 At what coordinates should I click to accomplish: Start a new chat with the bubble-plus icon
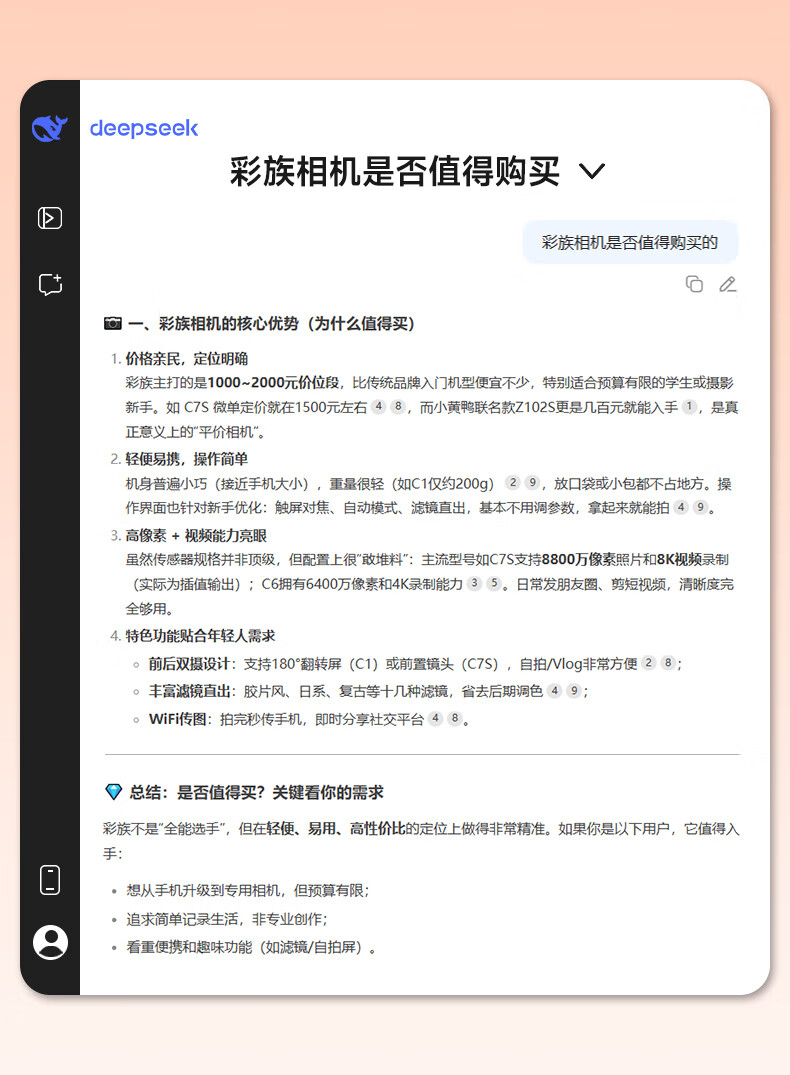point(50,284)
